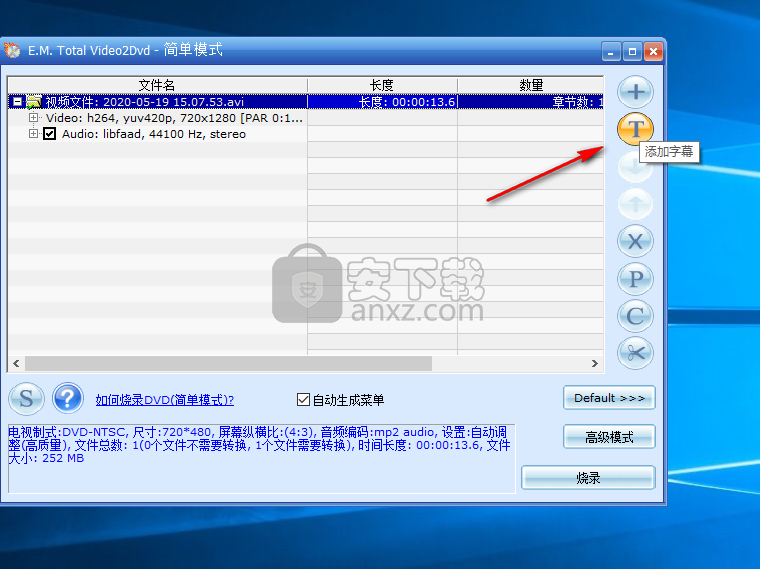Click the X remove file button
Screen dimensions: 760x569
(635, 241)
